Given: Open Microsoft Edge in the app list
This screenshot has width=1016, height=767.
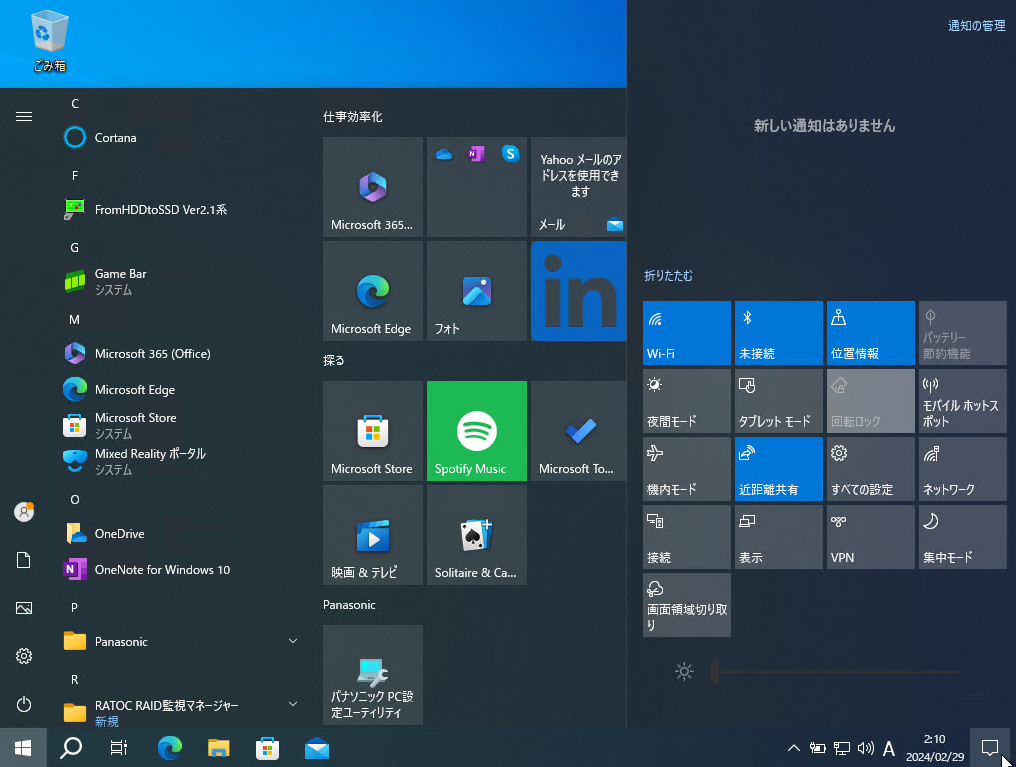Looking at the screenshot, I should (180, 389).
